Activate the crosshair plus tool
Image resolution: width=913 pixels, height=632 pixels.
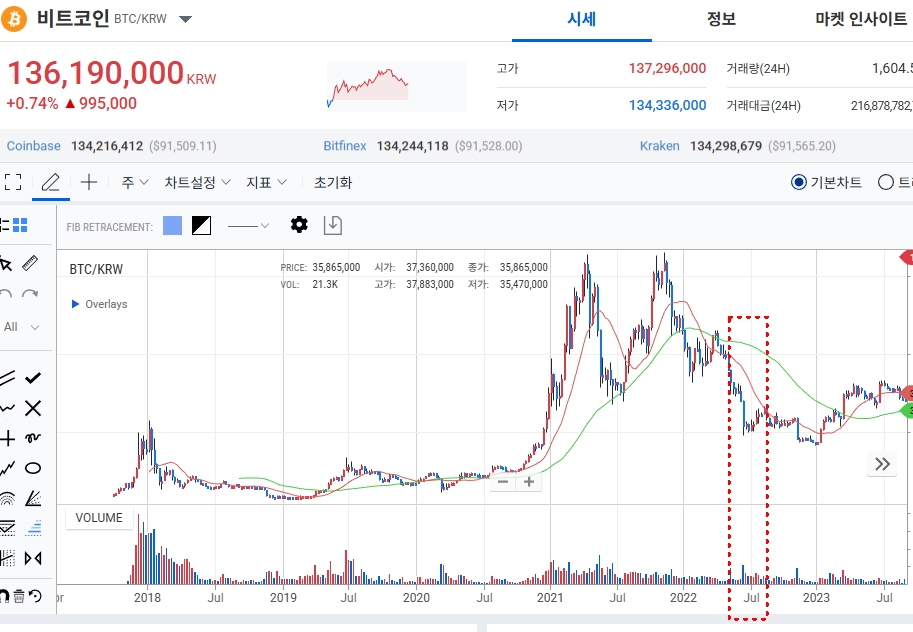point(89,182)
